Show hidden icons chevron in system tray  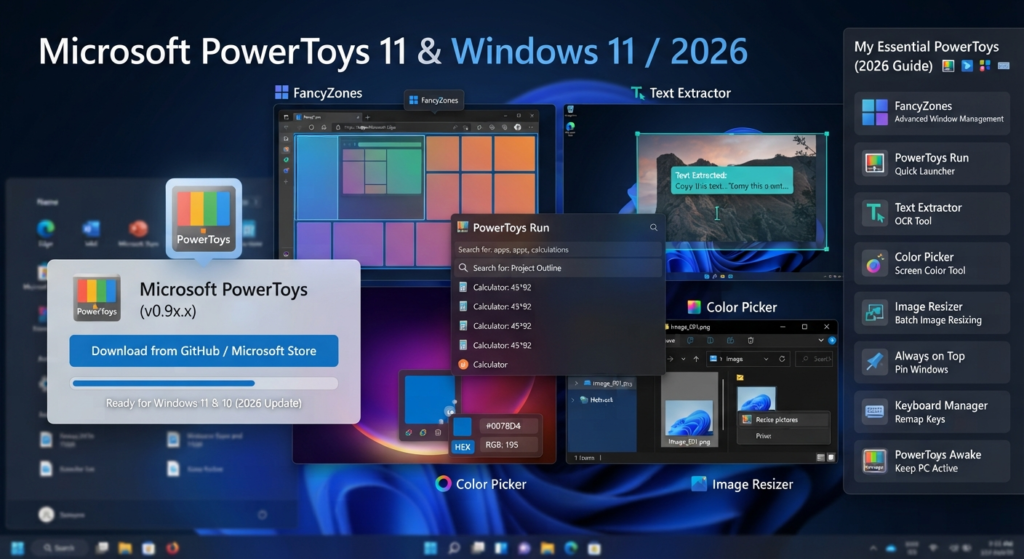coord(872,548)
